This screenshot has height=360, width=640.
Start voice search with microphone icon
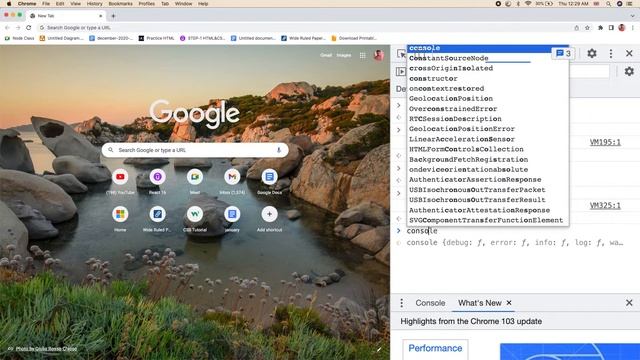[x=279, y=150]
